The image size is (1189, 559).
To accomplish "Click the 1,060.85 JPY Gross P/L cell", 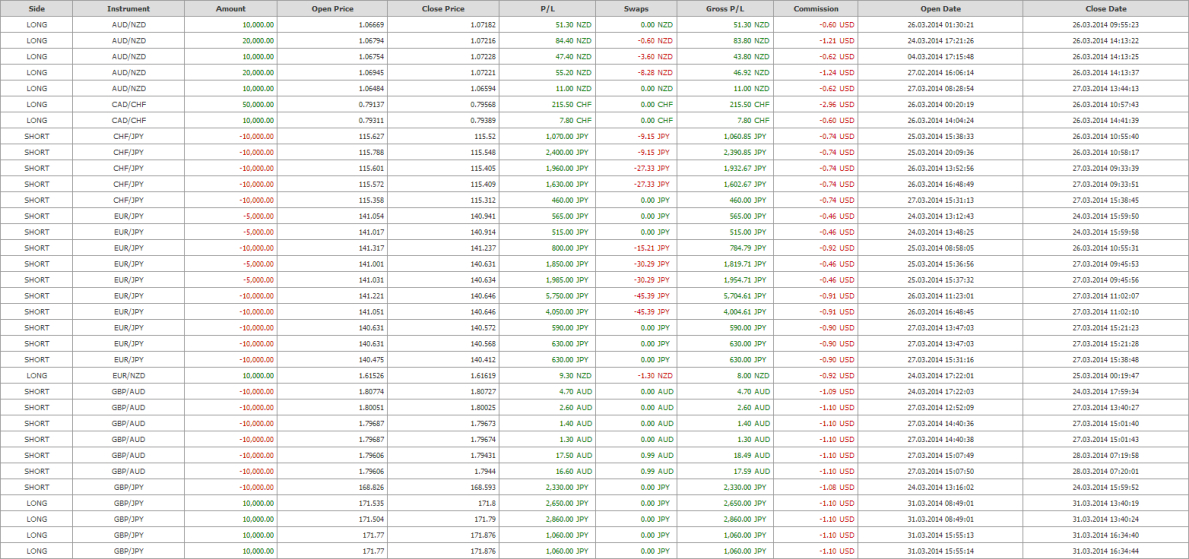I will [x=726, y=137].
